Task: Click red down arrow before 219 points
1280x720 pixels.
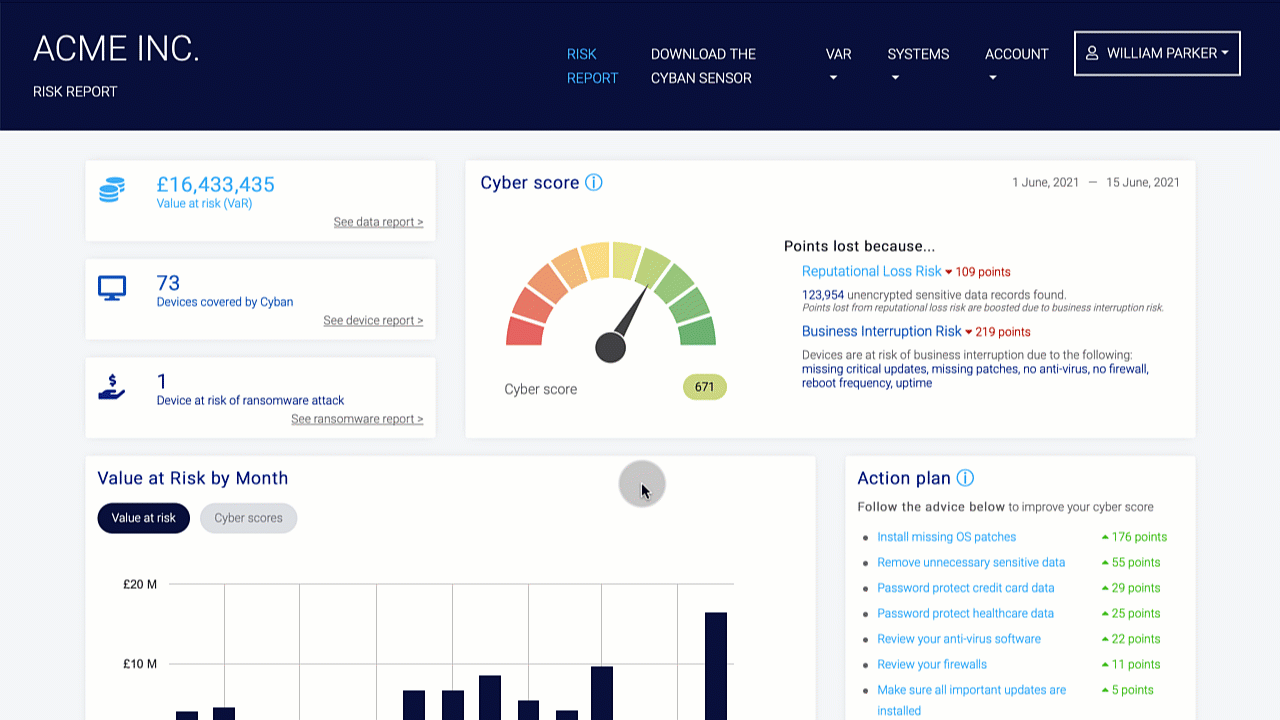Action: tap(968, 332)
